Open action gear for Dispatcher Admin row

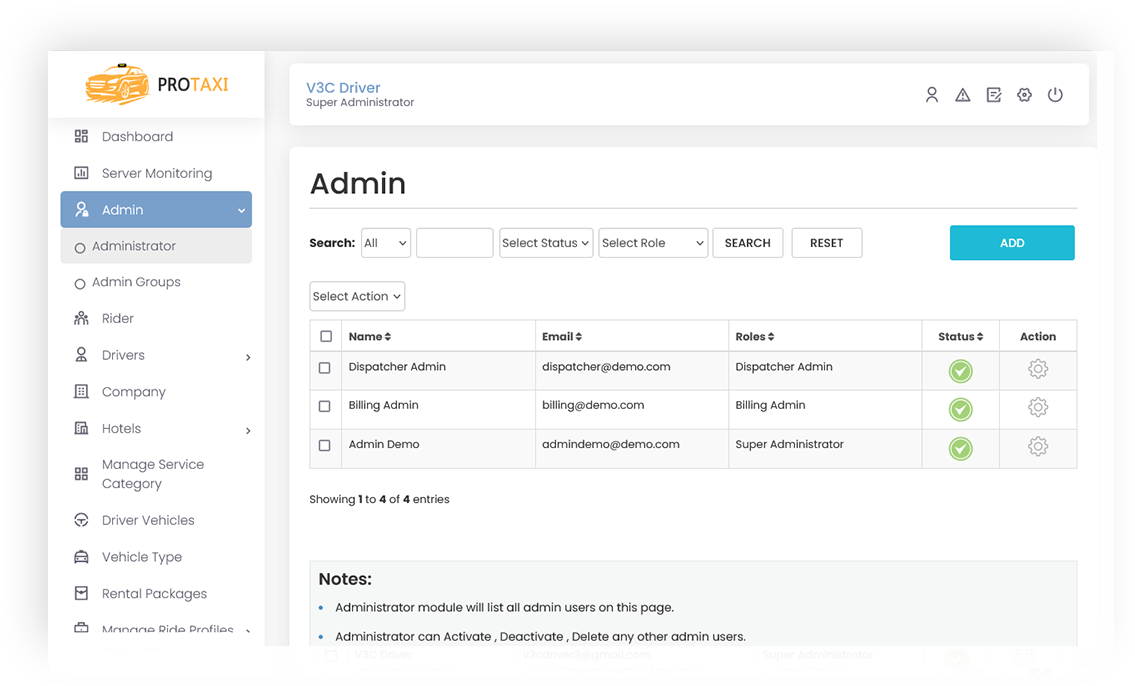tap(1037, 369)
